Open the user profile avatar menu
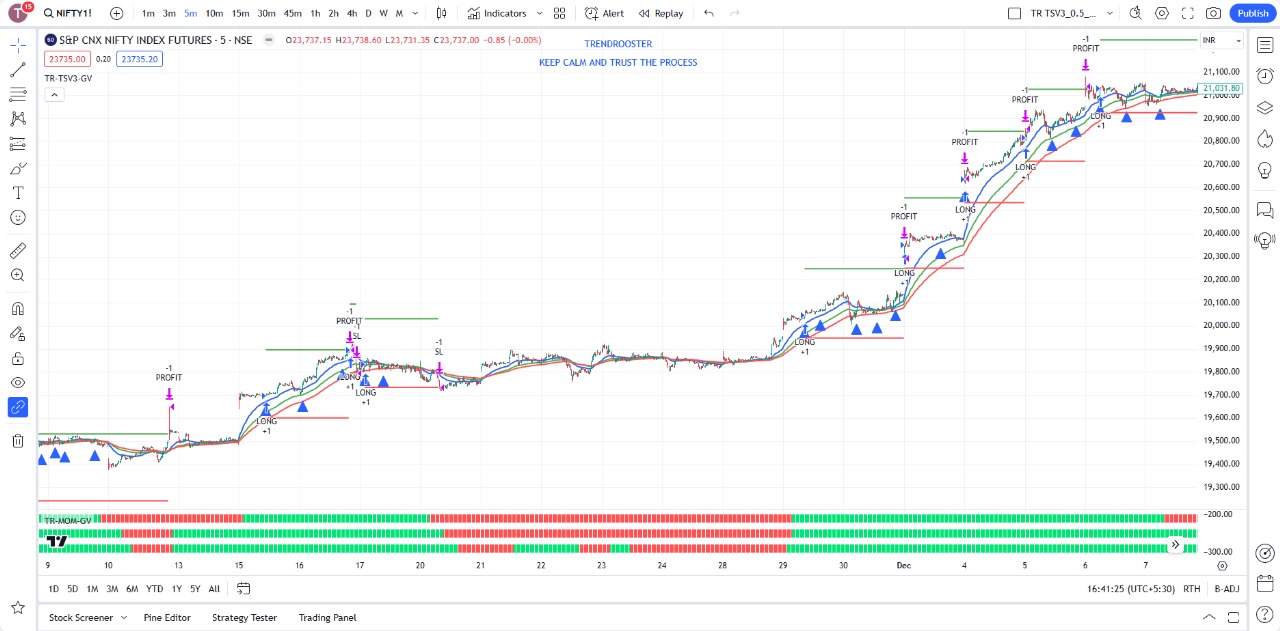This screenshot has width=1280, height=631. tap(18, 13)
